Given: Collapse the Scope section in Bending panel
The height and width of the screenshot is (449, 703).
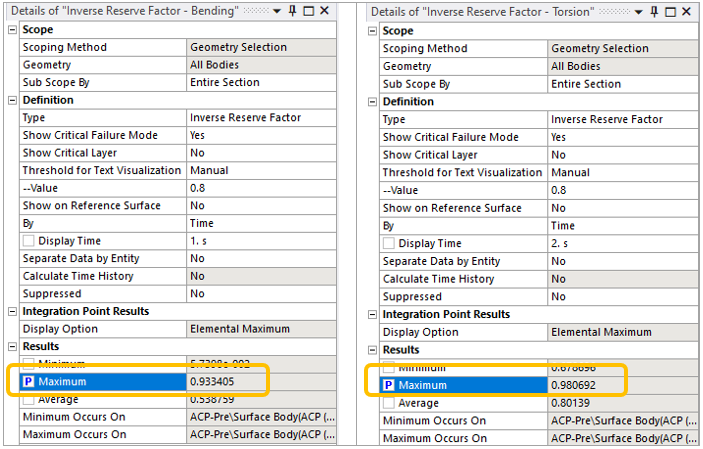Looking at the screenshot, I should click(x=12, y=30).
